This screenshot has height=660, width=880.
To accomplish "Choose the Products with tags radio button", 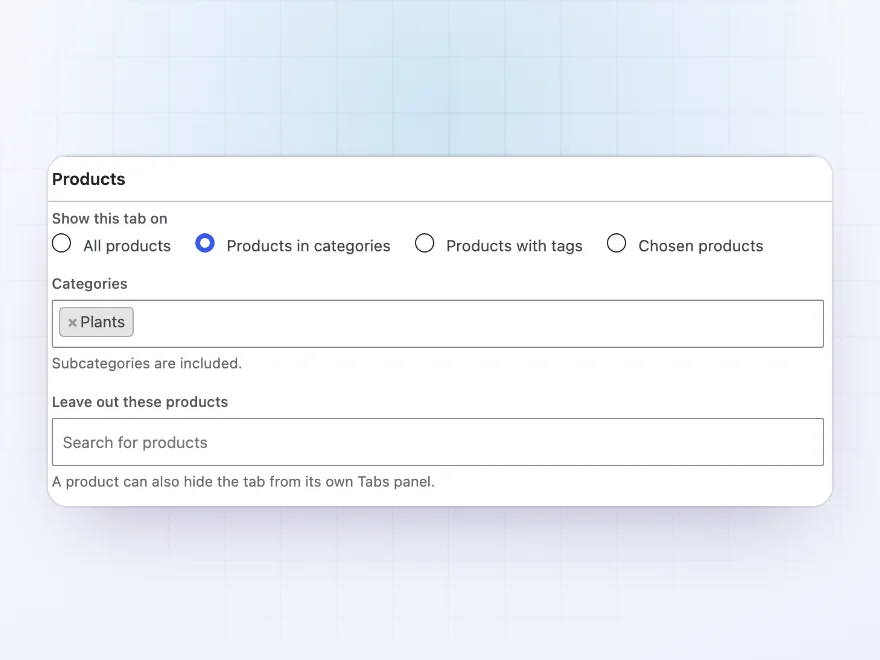I will (x=424, y=244).
